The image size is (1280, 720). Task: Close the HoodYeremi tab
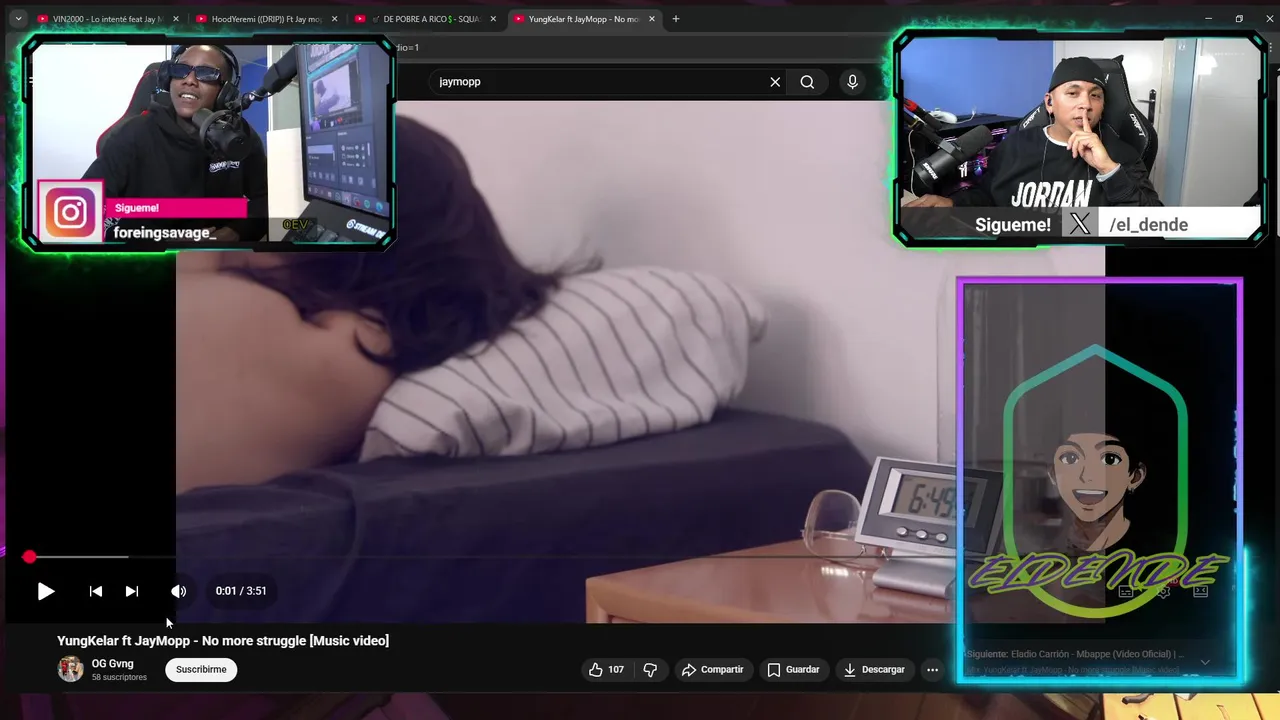334,19
